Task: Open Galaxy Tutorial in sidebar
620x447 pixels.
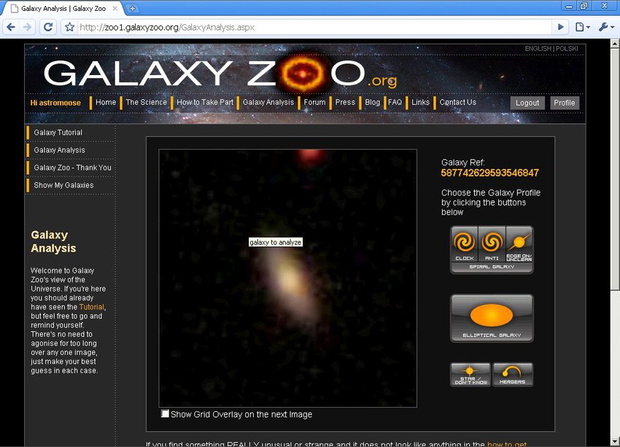Action: tap(58, 133)
